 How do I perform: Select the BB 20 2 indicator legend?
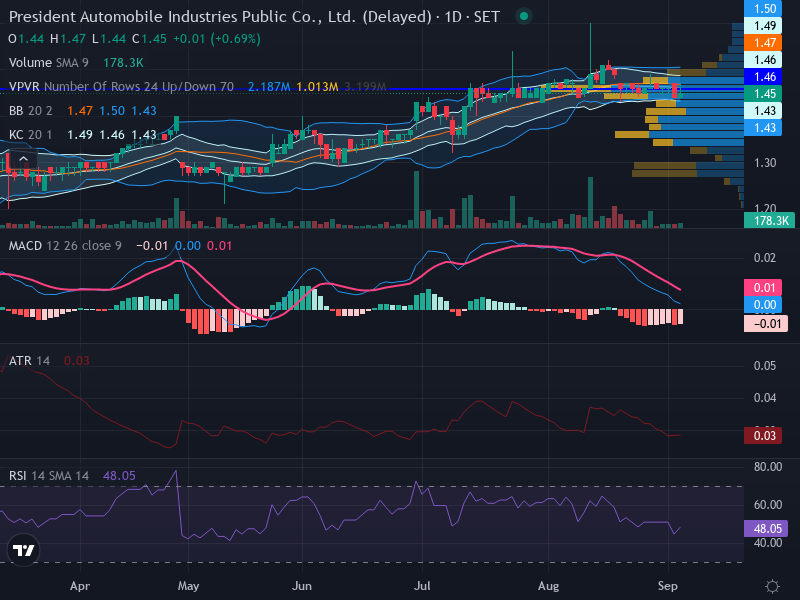tap(31, 111)
